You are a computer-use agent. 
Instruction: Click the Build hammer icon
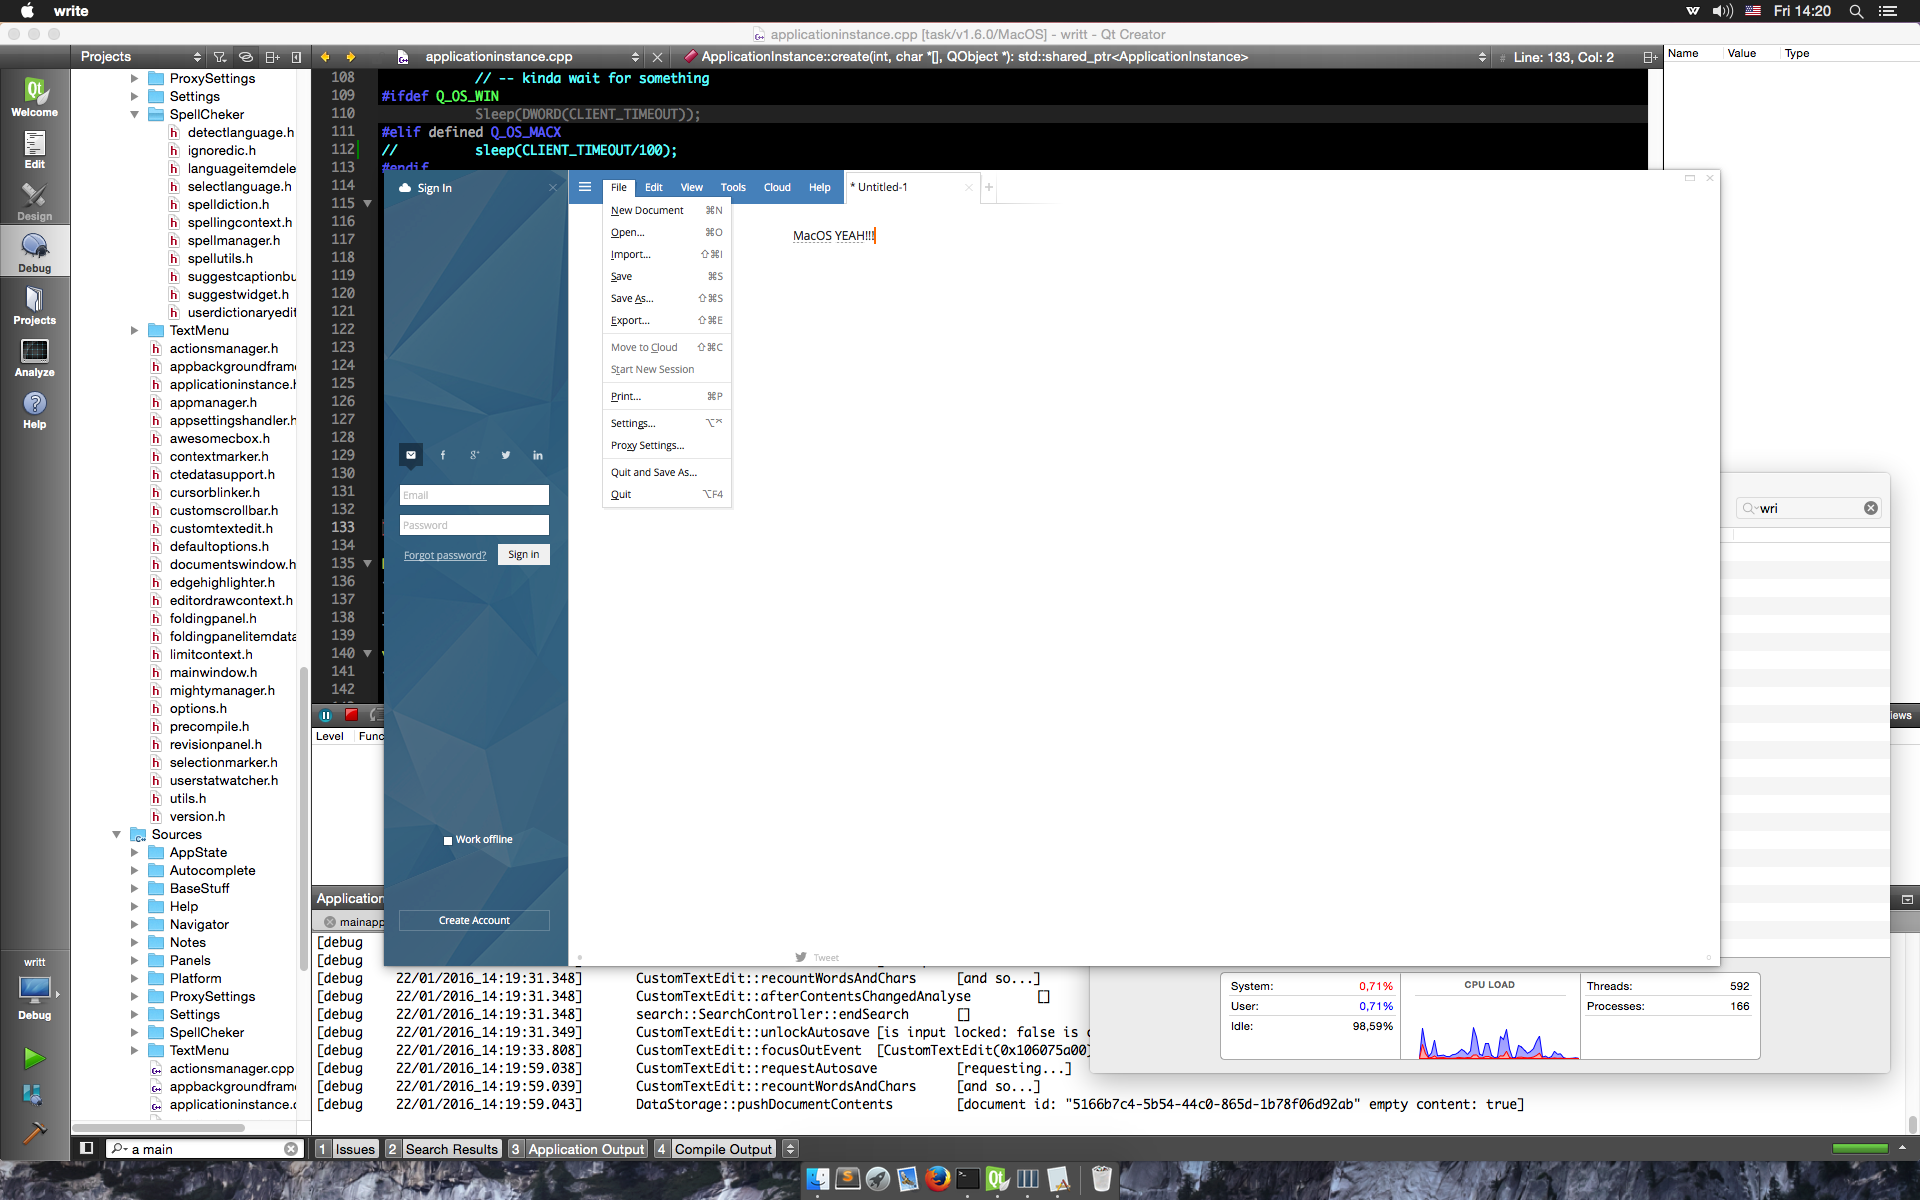[x=34, y=1133]
